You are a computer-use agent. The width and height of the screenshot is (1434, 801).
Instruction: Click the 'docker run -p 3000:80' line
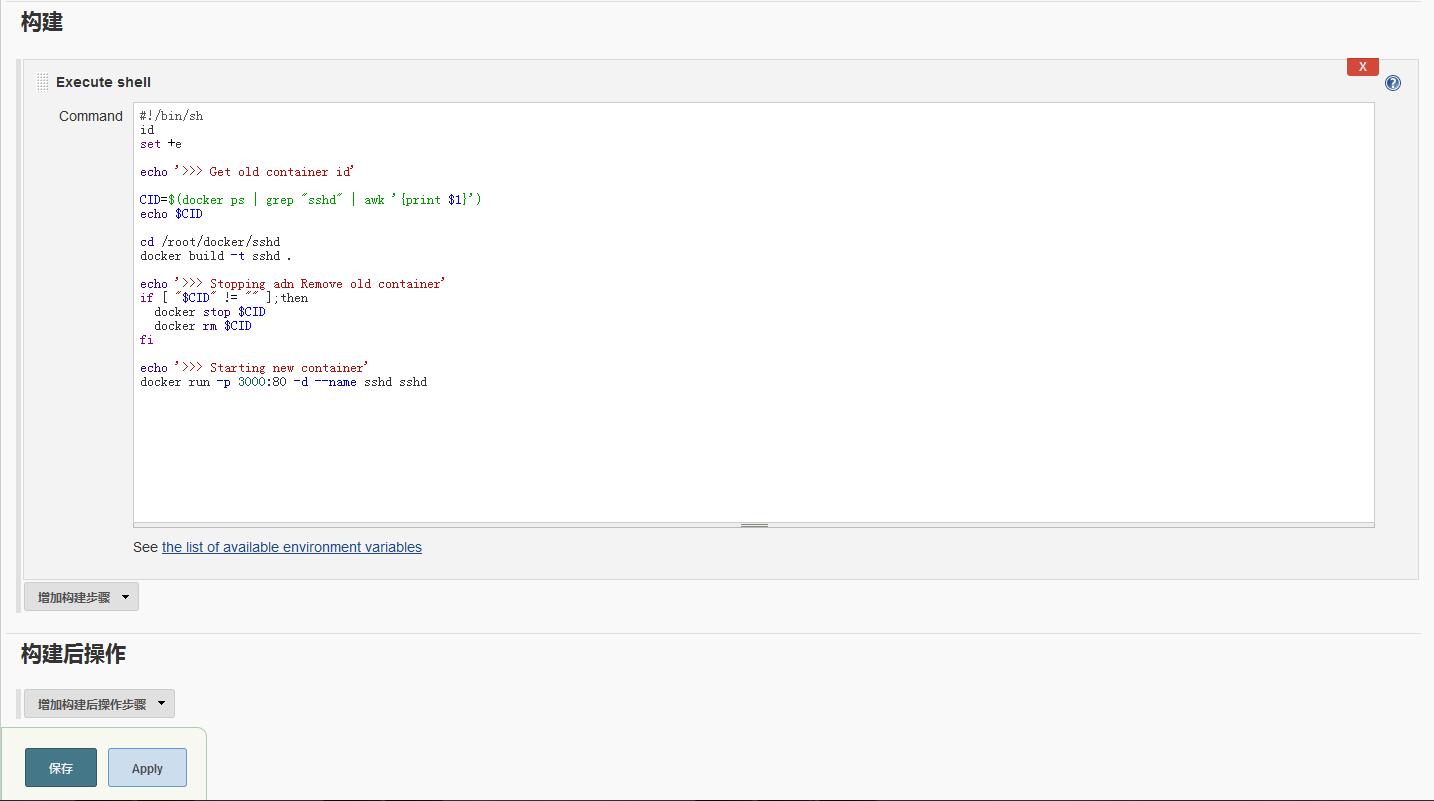(x=283, y=382)
